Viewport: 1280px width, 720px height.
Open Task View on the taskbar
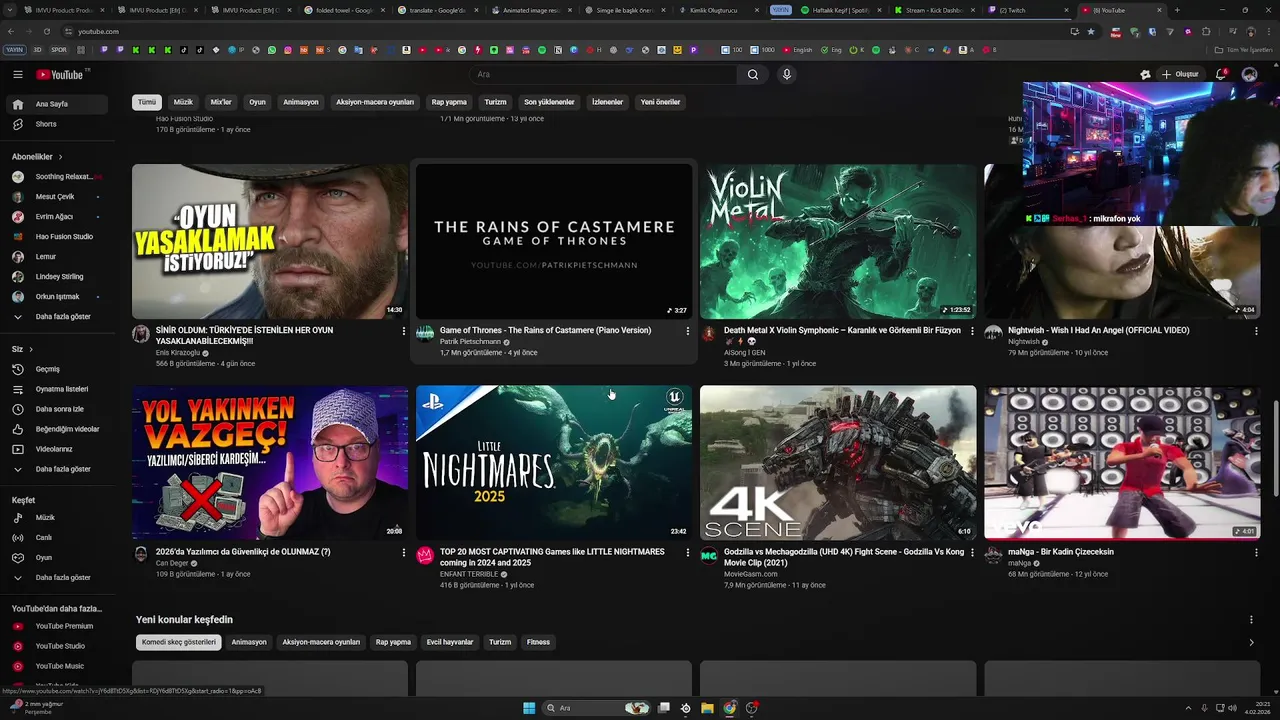point(663,708)
